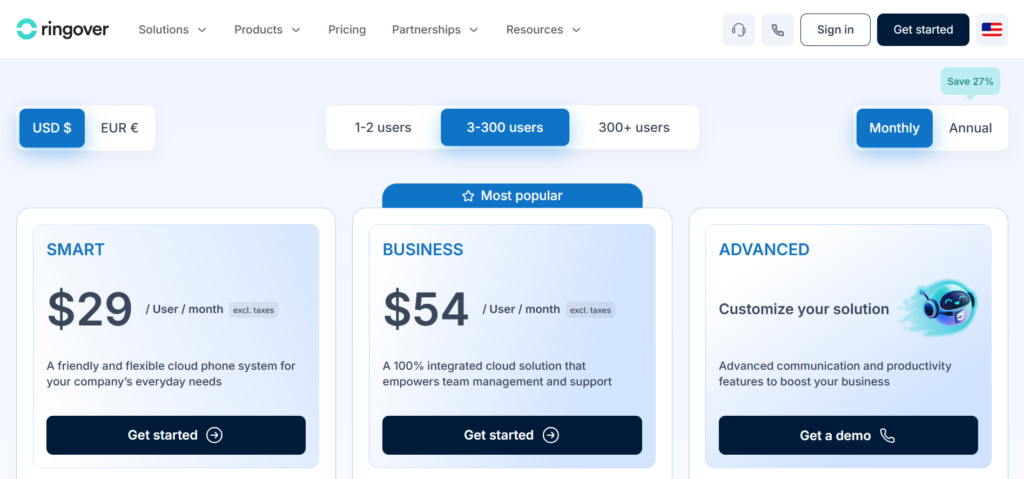Select the USD $ currency option
Image resolution: width=1024 pixels, height=479 pixels.
(52, 128)
